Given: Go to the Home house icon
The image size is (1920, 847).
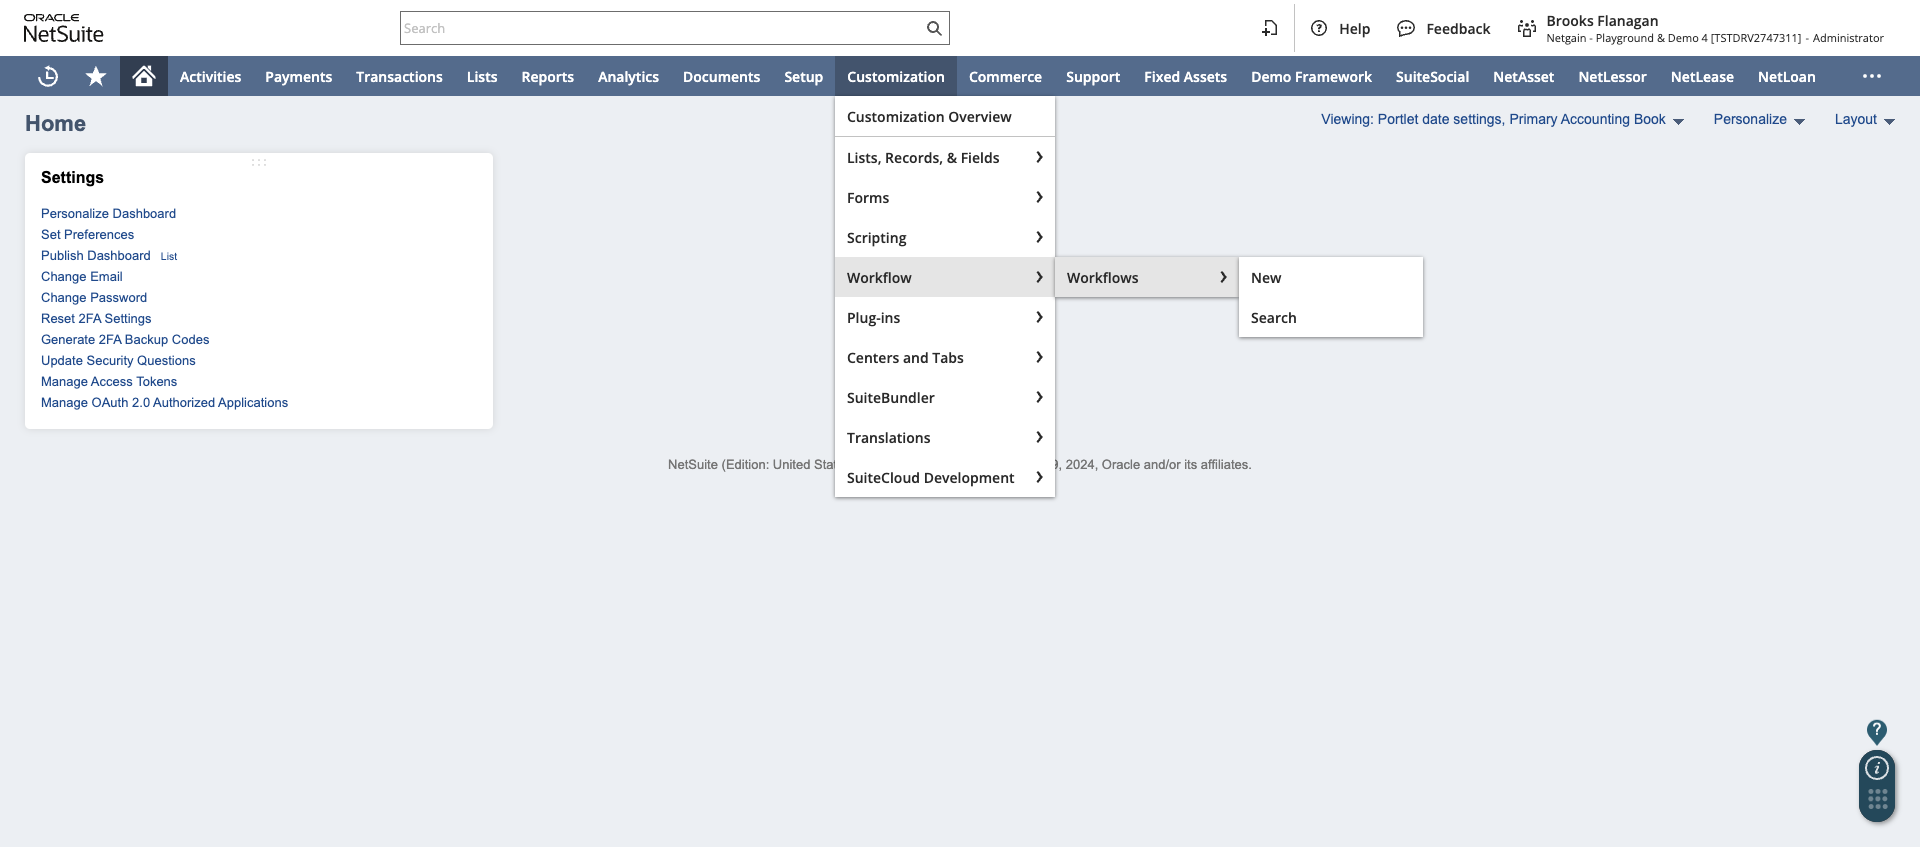Looking at the screenshot, I should click(144, 76).
